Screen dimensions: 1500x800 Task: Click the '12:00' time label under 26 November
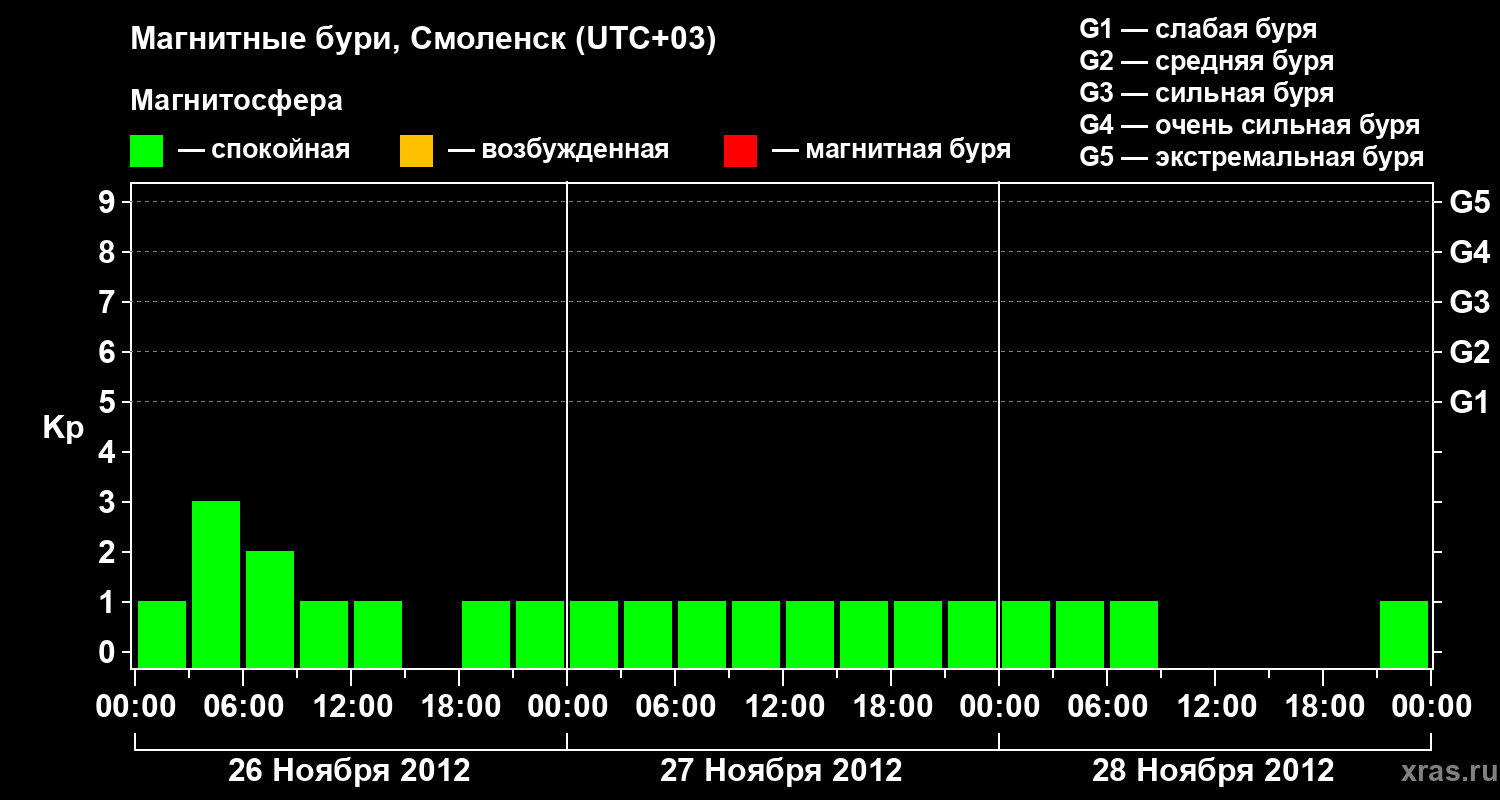point(351,707)
